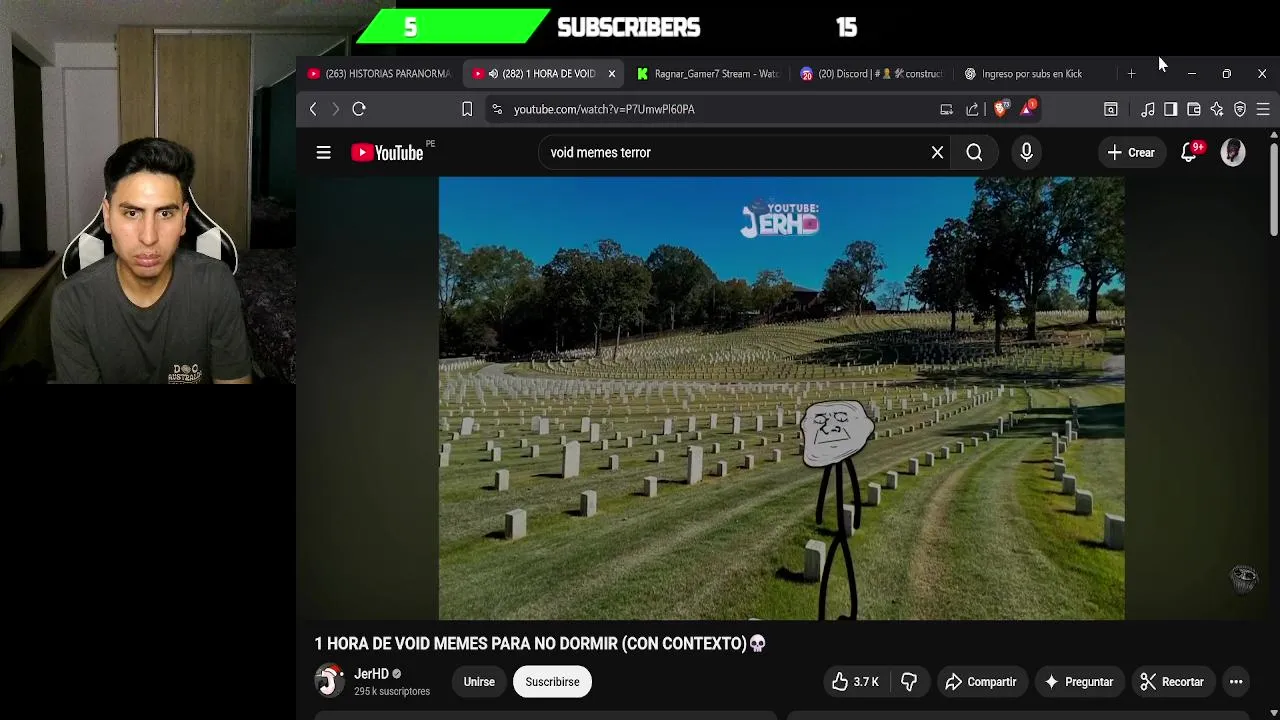Open the JerHD channel name link
Screen dimensions: 1280x720
click(x=371, y=674)
